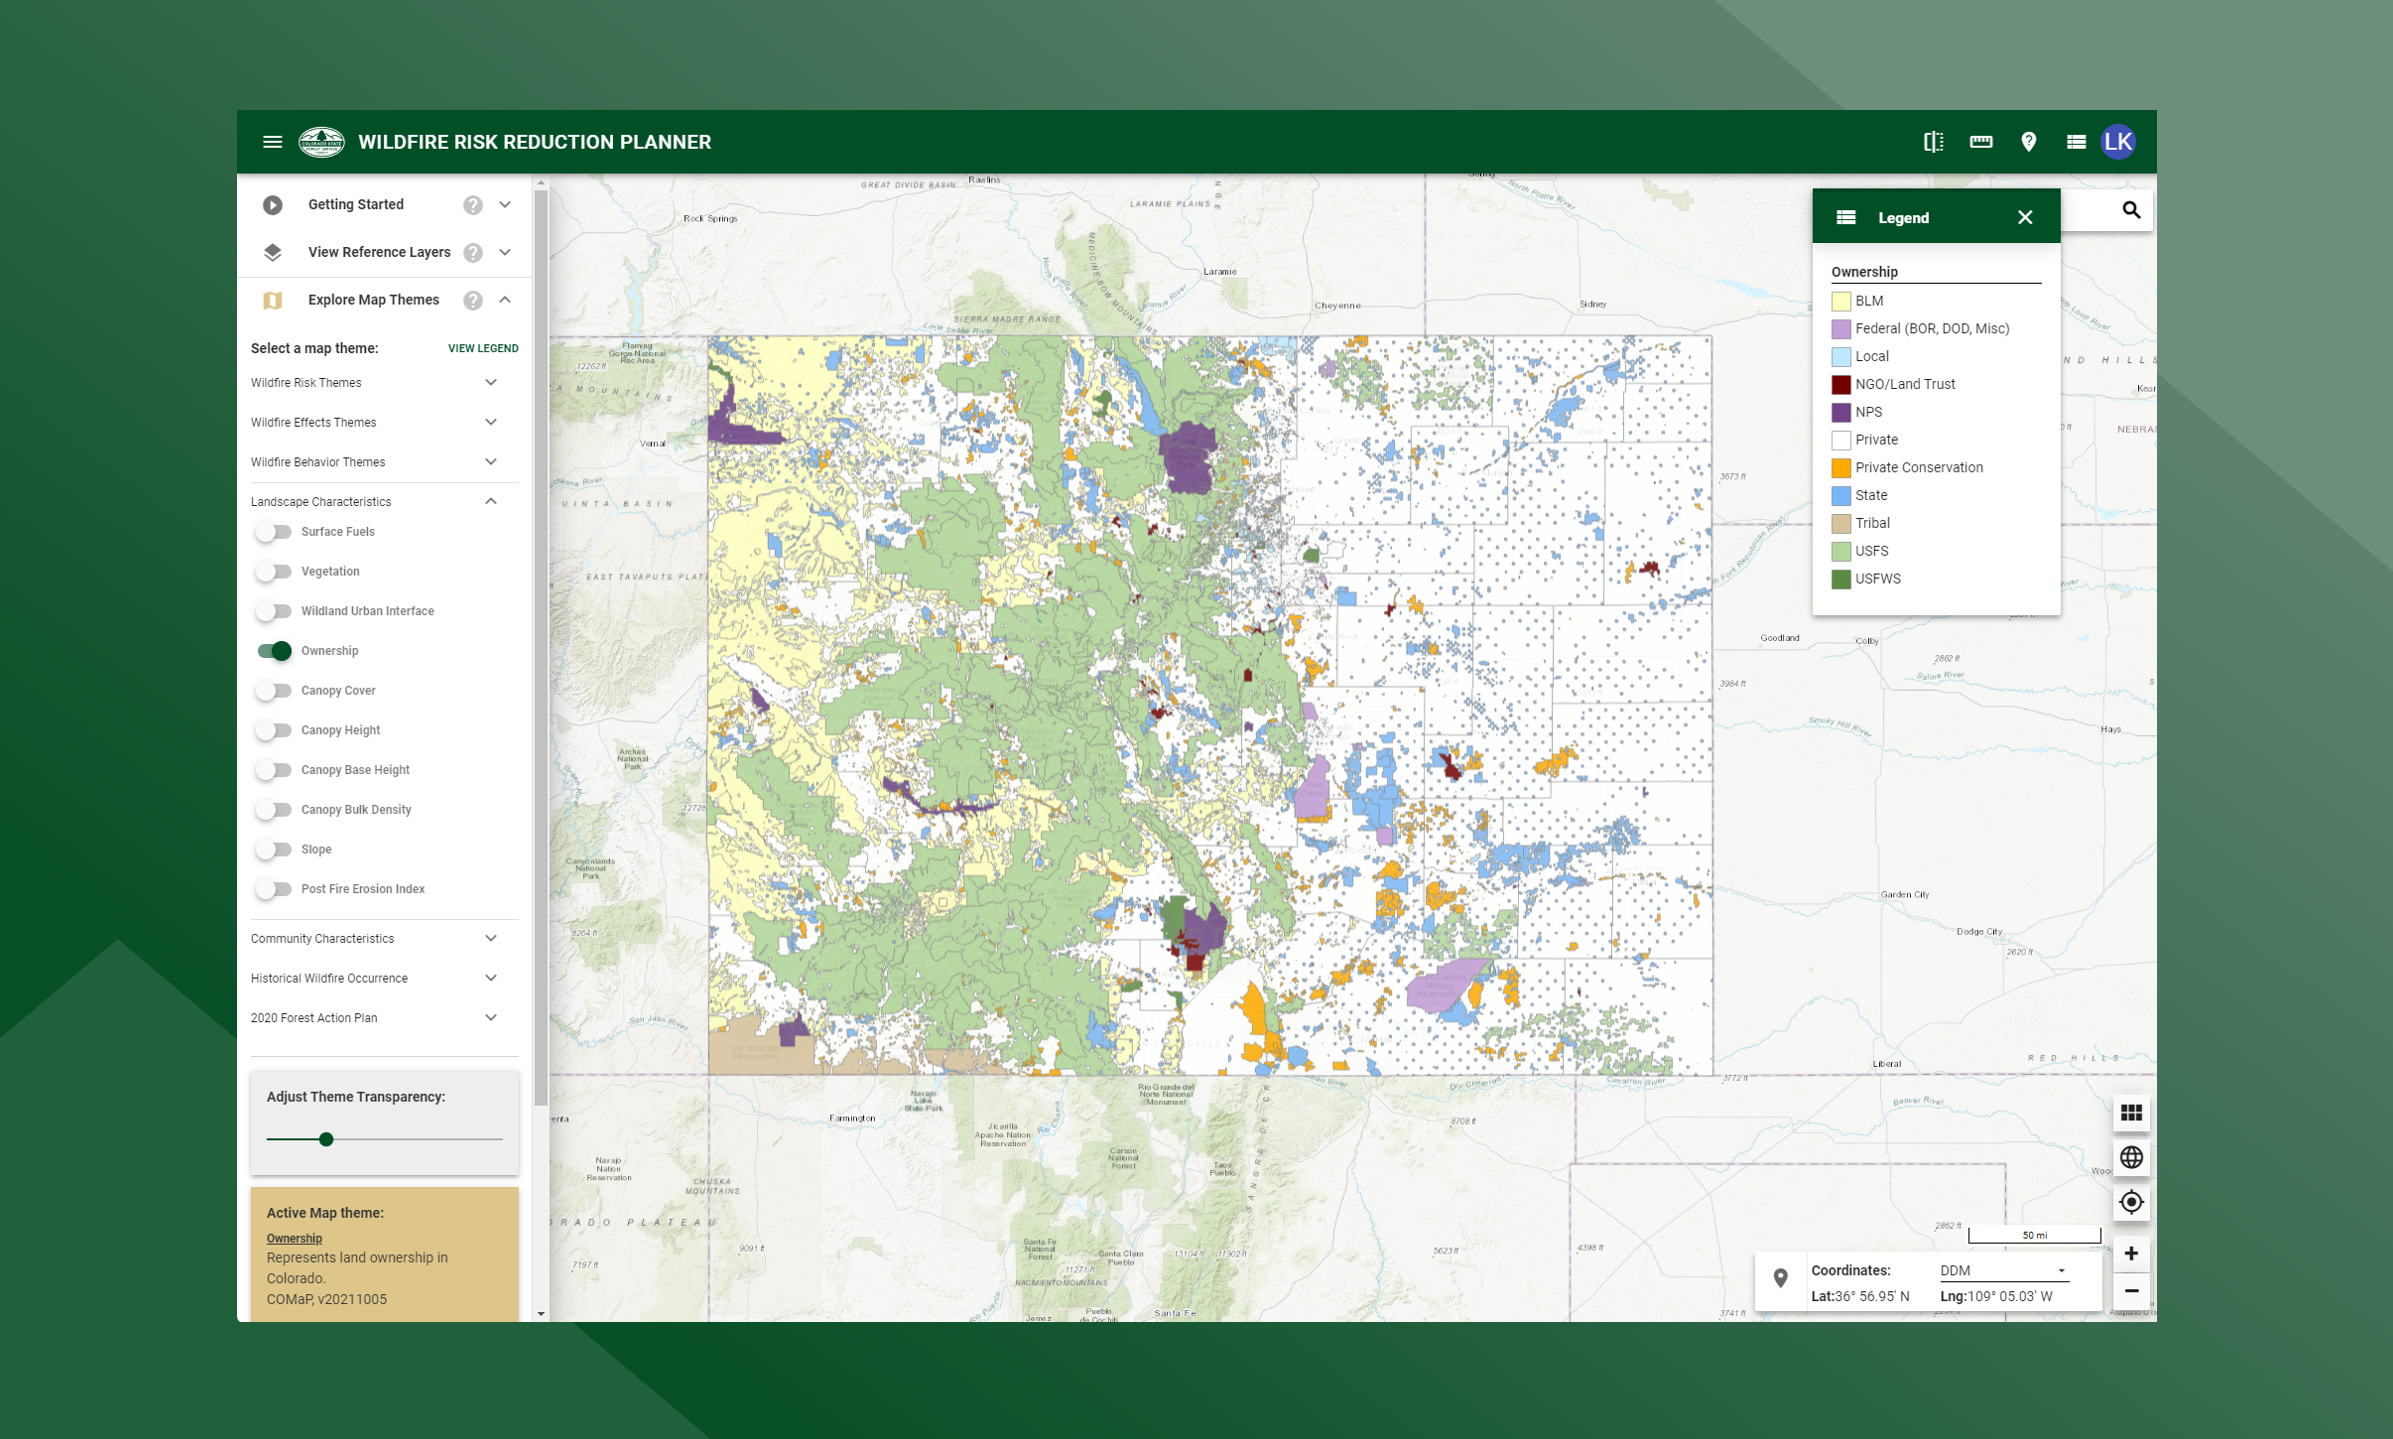Click the View Reference Layers label
Viewport: 2393px width, 1439px height.
(379, 252)
